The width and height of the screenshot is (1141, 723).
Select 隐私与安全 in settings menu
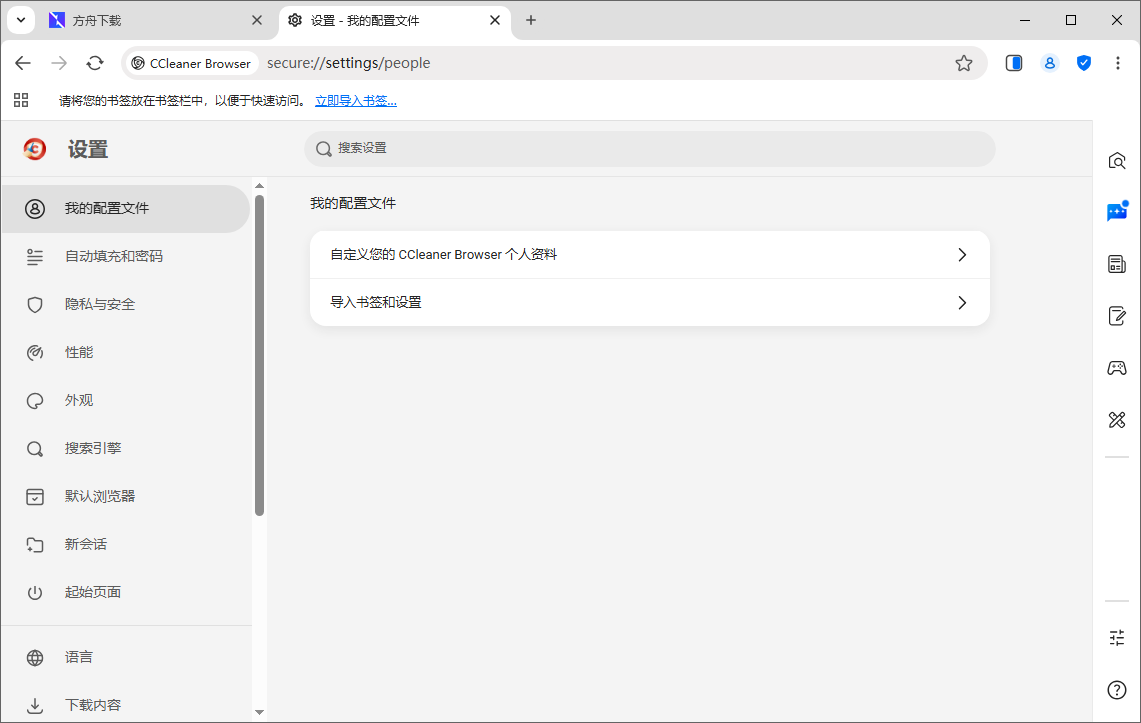[x=99, y=304]
